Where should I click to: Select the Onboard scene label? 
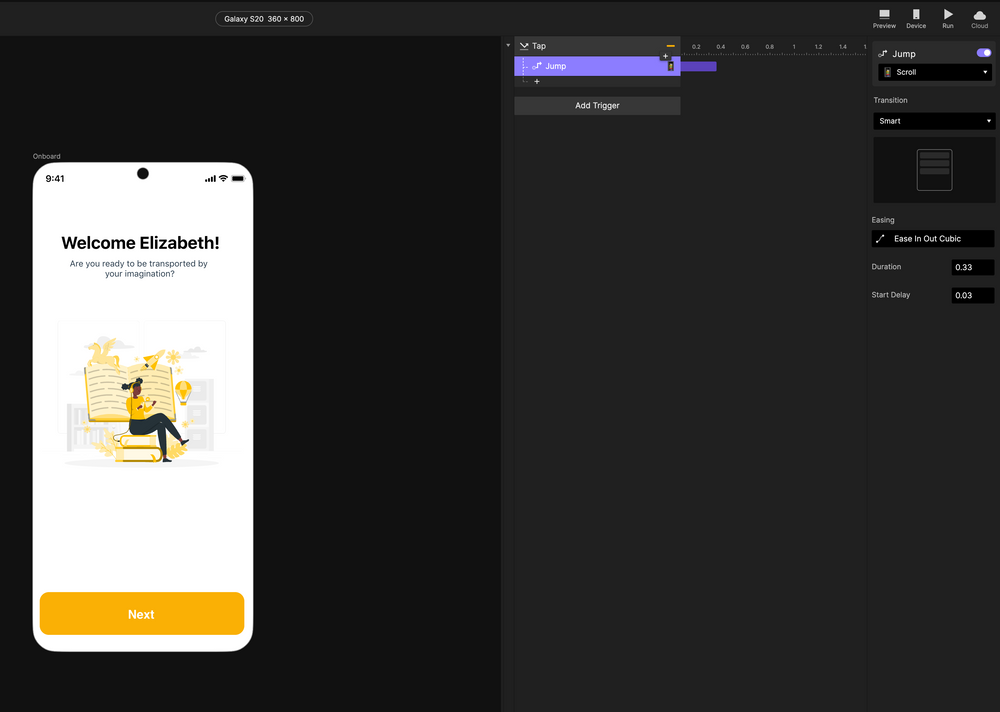[46, 156]
